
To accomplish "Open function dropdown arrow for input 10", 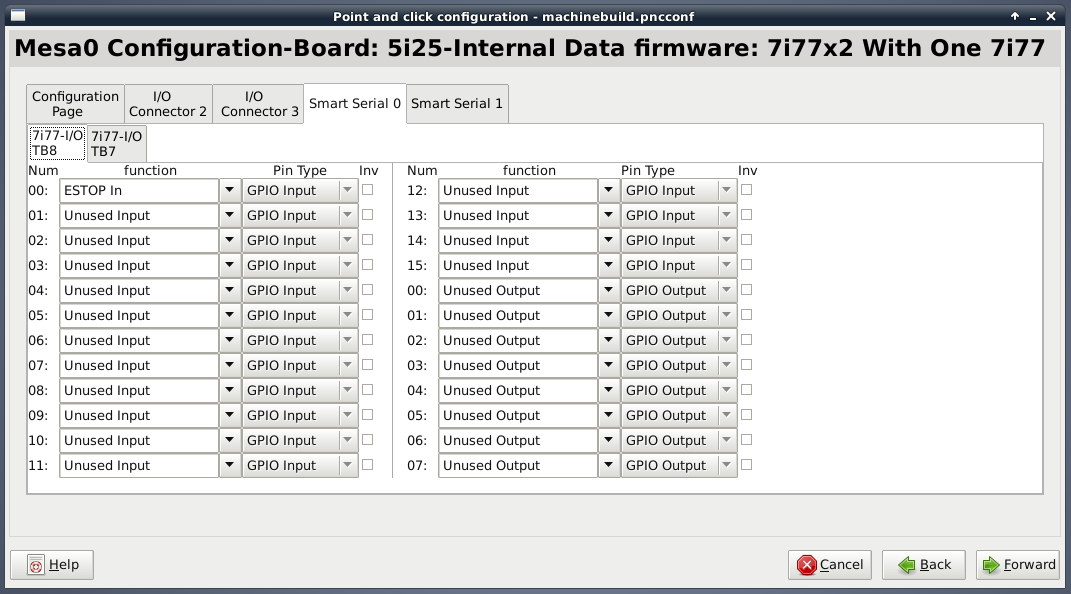I will [x=230, y=441].
